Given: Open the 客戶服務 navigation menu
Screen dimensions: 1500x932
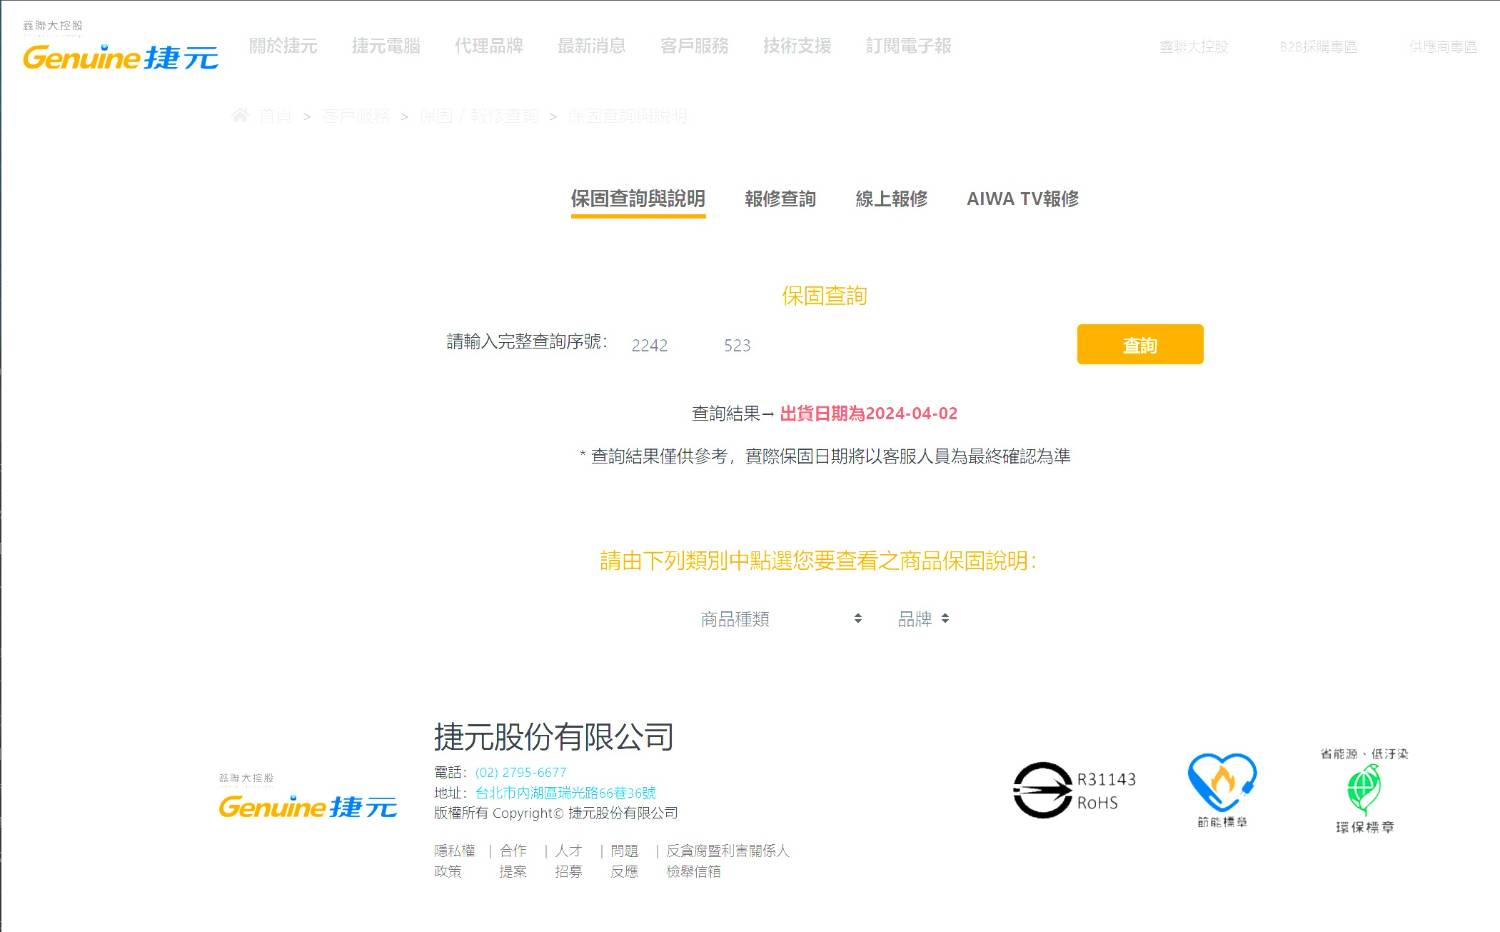Looking at the screenshot, I should click(694, 46).
